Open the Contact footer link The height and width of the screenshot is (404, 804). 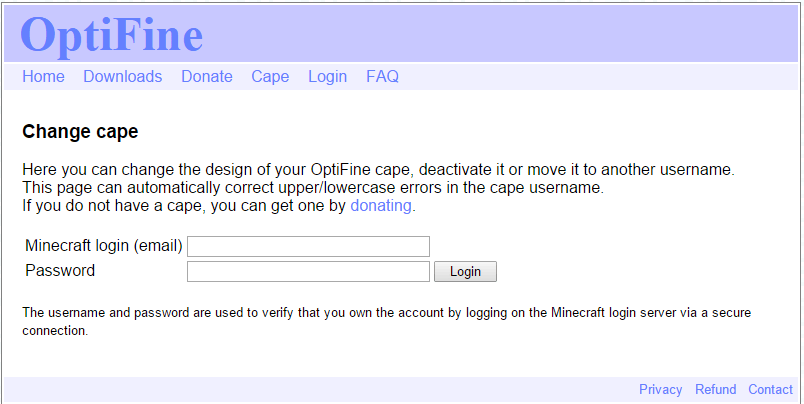pos(770,390)
